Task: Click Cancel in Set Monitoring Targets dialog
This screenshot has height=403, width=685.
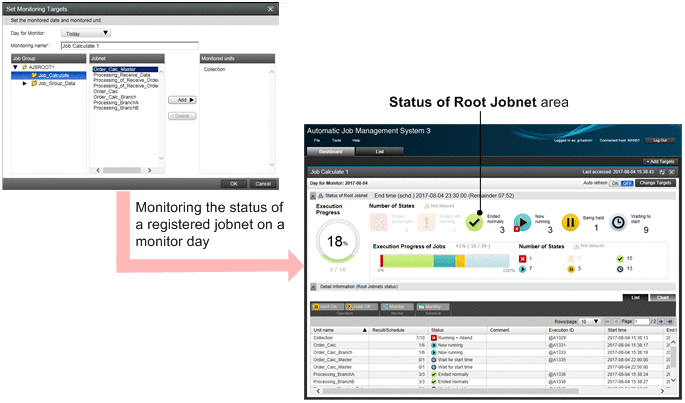Action: (x=263, y=184)
